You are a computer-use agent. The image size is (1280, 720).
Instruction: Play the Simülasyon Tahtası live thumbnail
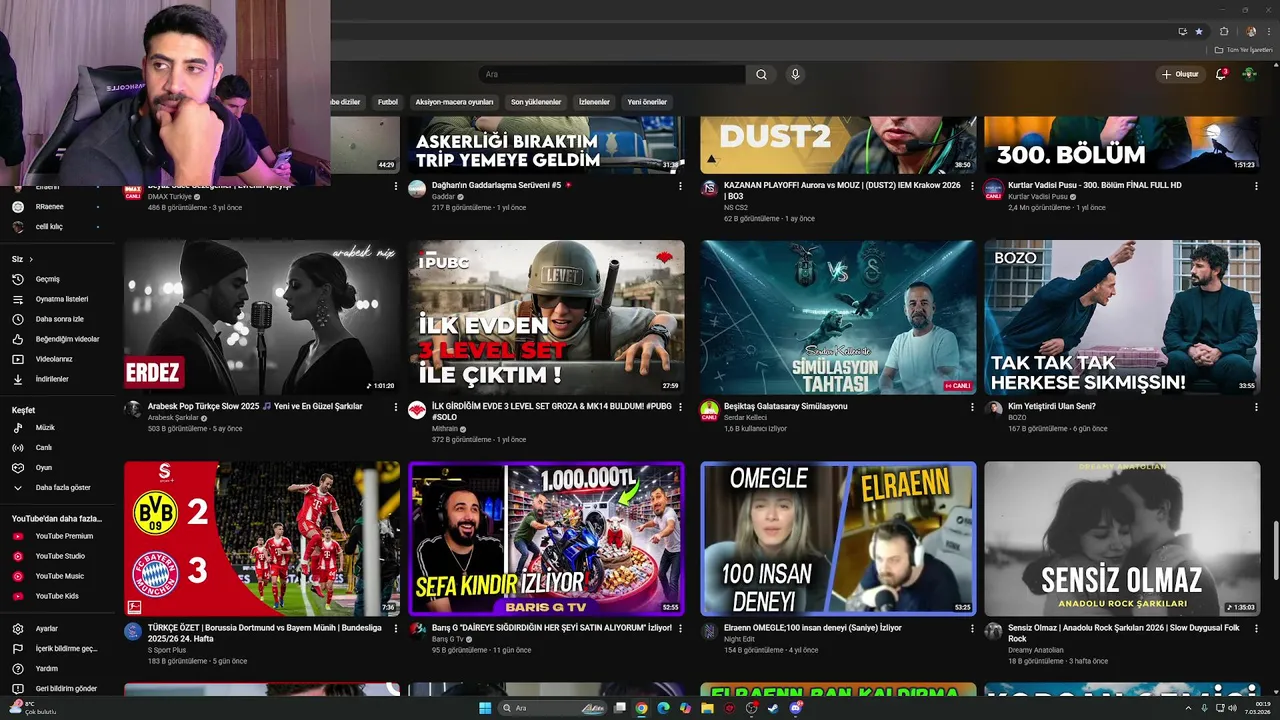[x=838, y=317]
